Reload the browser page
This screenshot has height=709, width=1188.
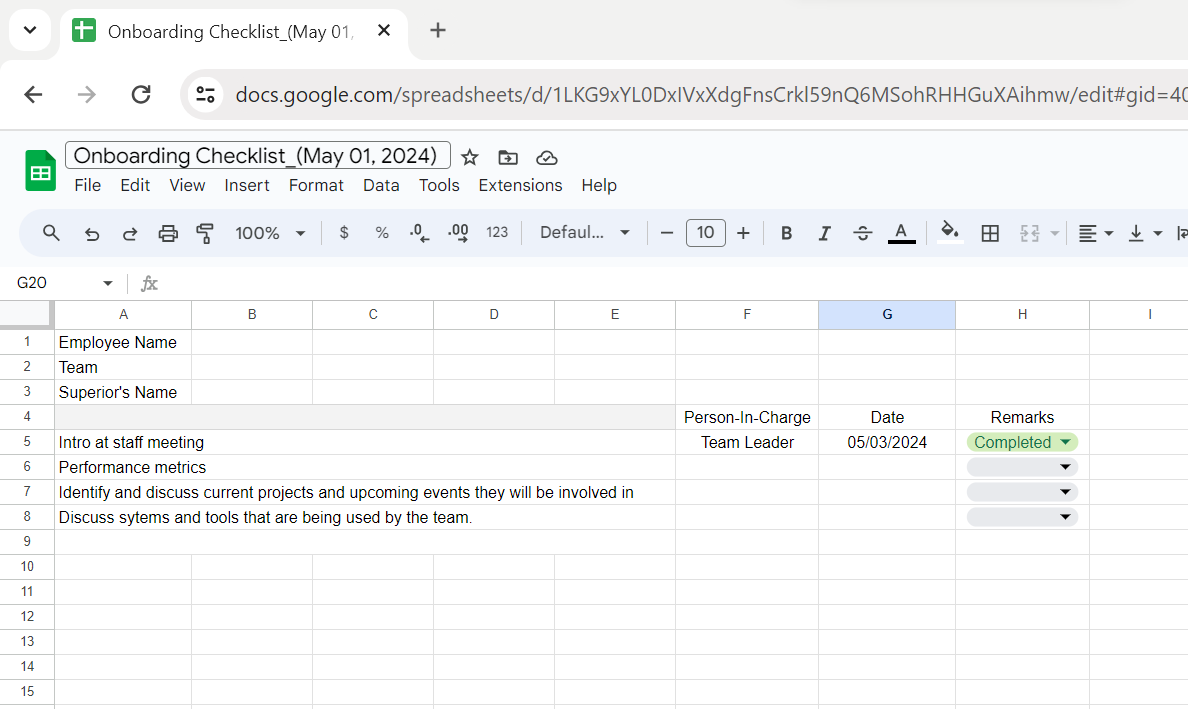[x=141, y=95]
